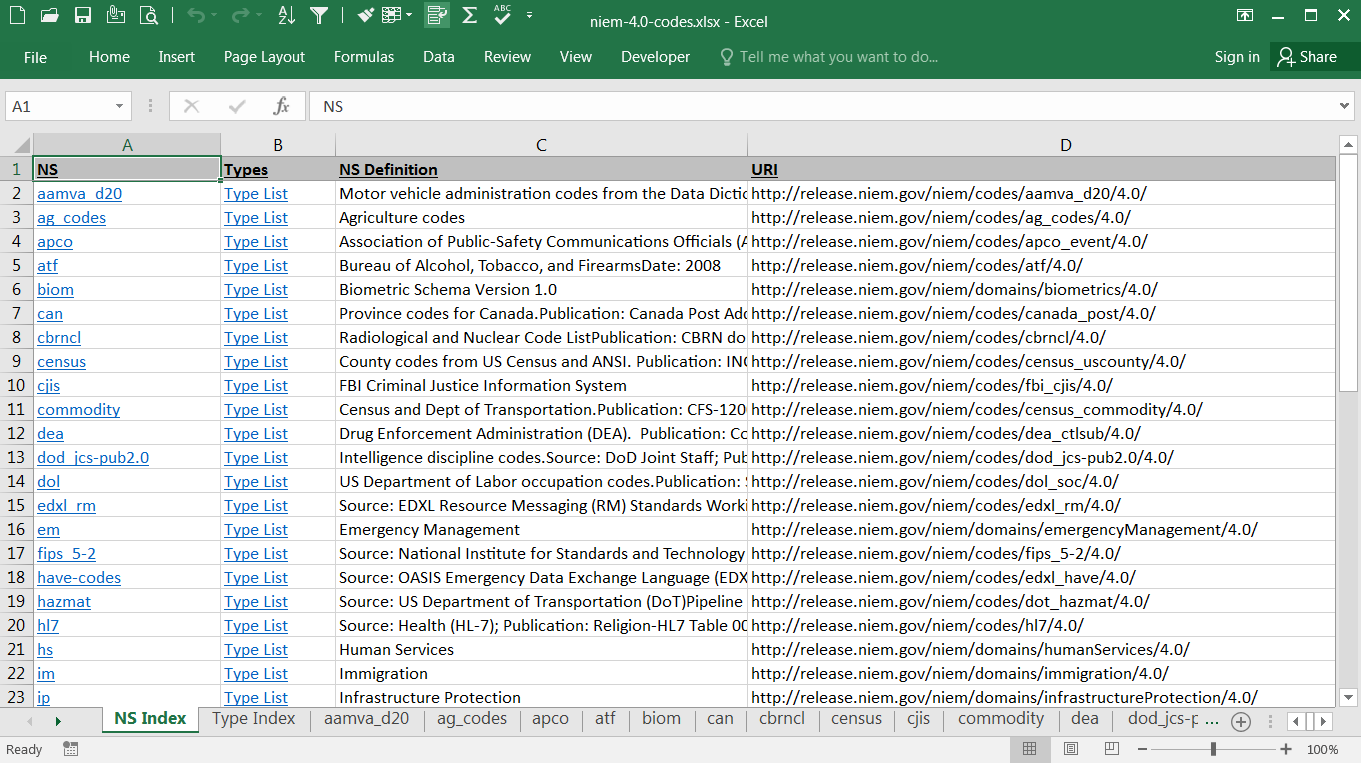Click the AutoSum sigma icon

coord(469,15)
